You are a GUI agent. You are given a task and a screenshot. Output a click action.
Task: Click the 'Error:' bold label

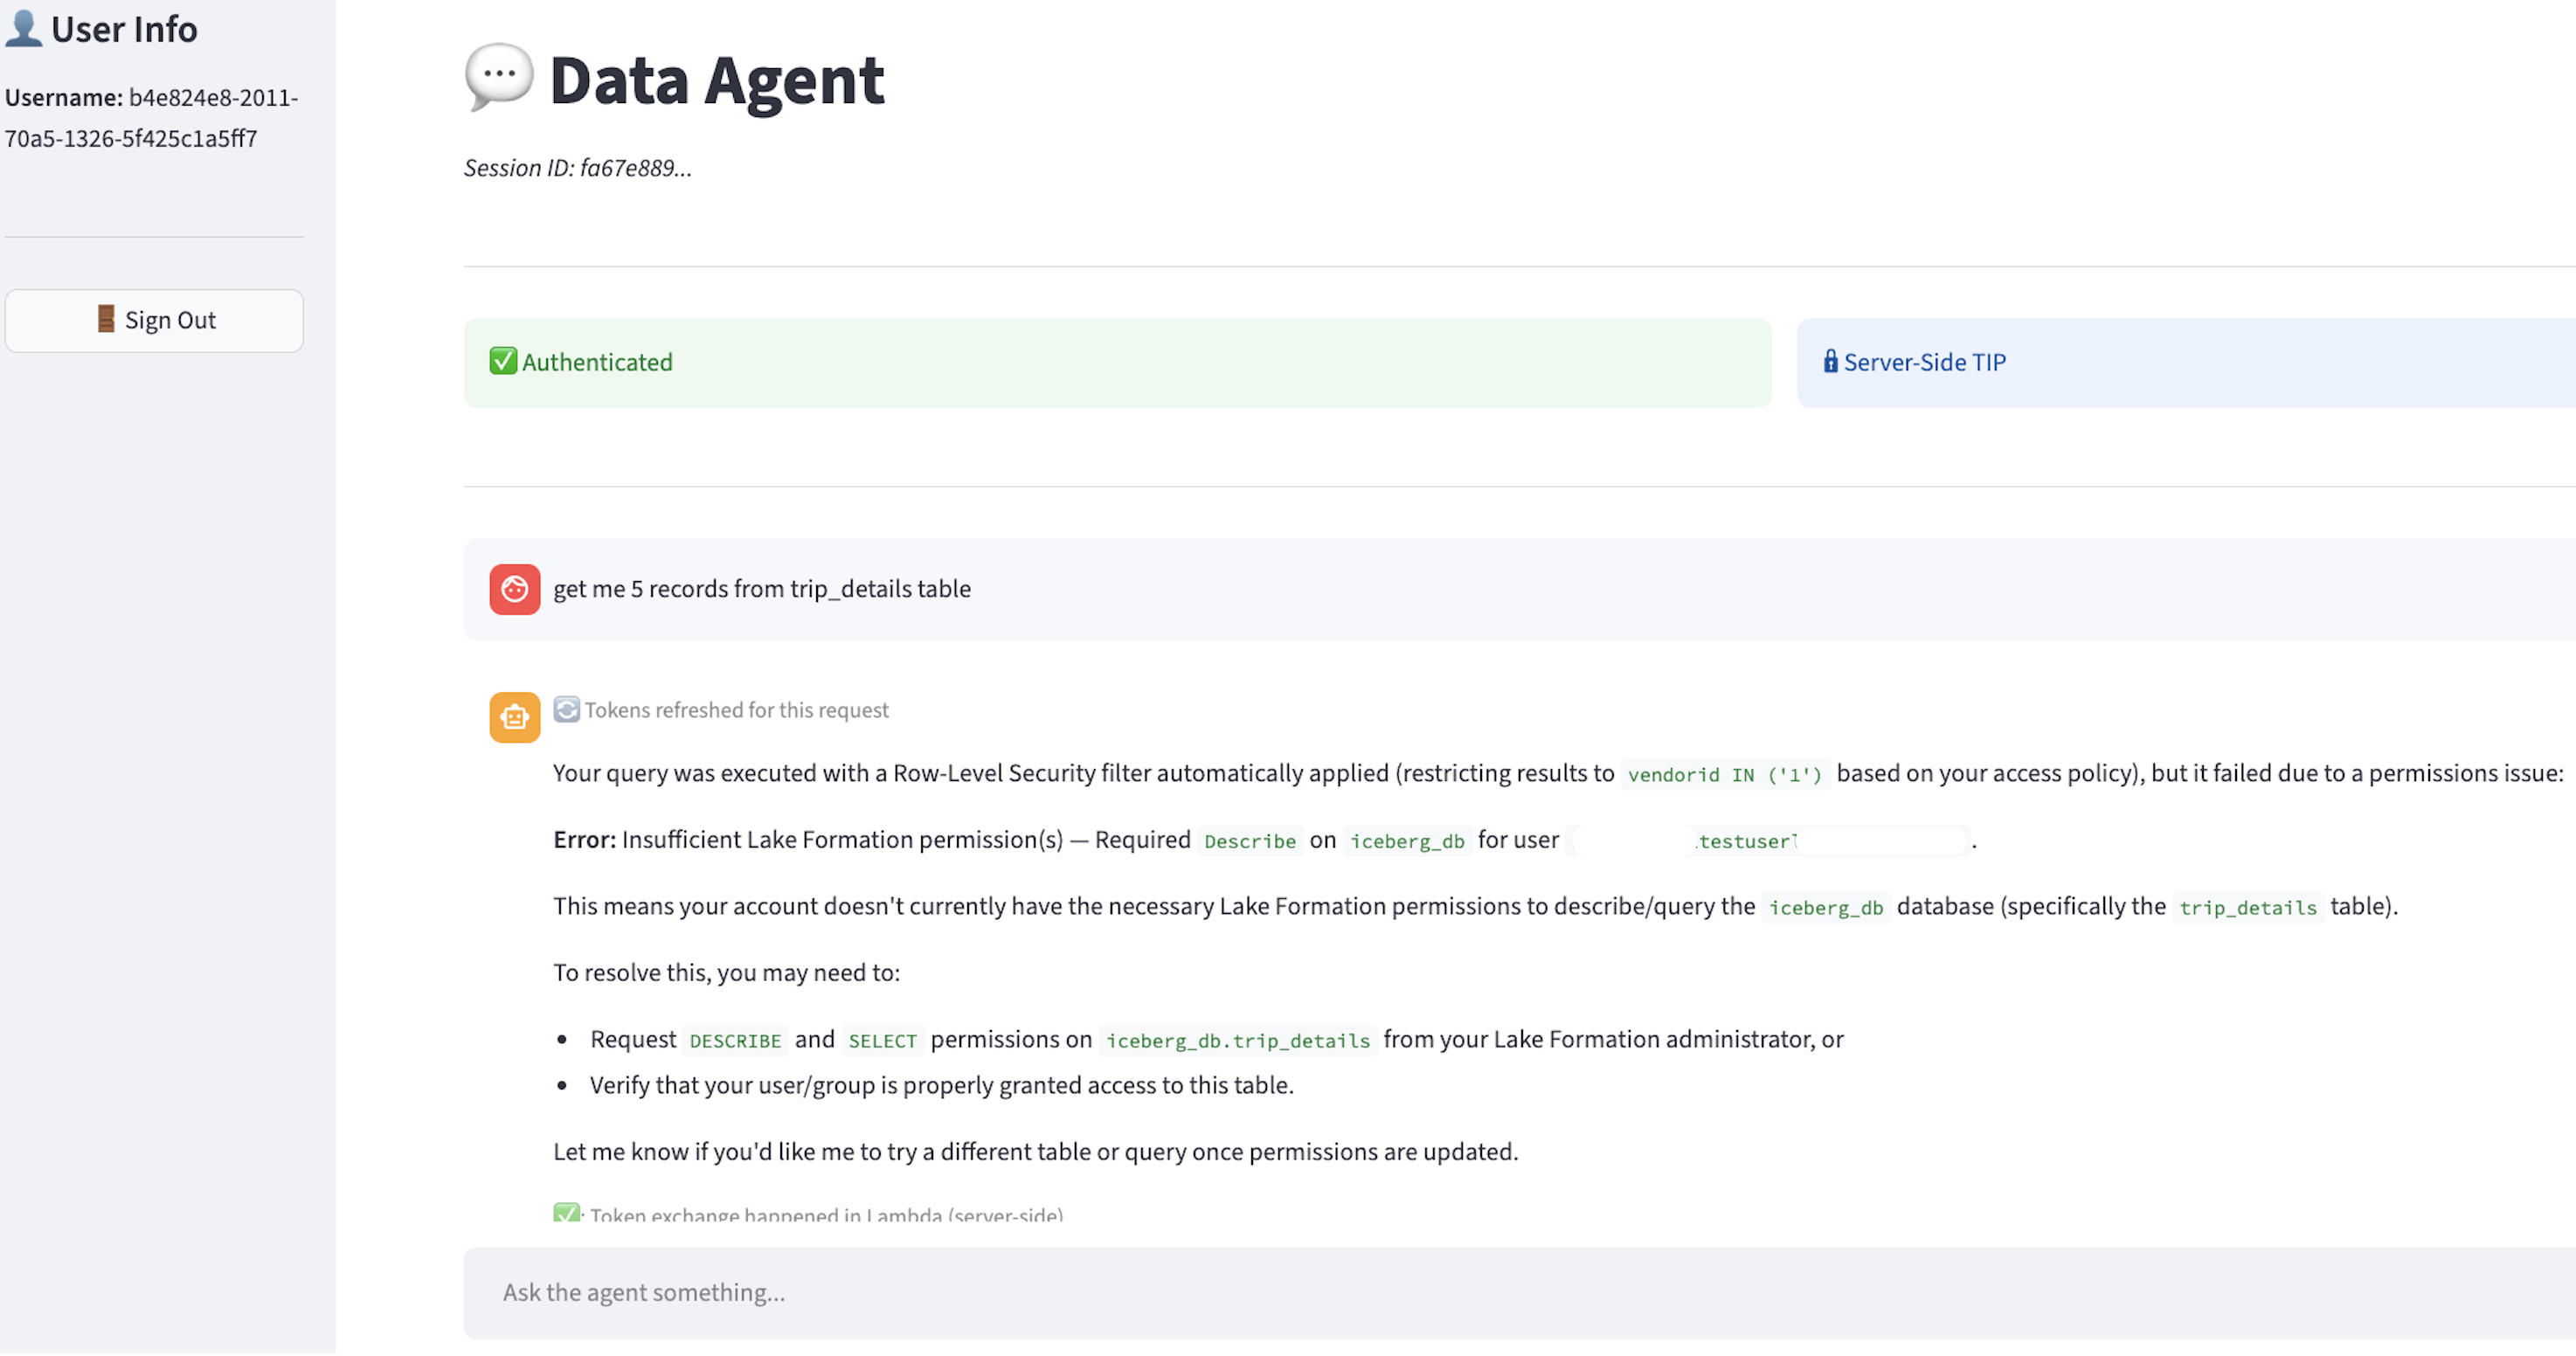coord(585,840)
